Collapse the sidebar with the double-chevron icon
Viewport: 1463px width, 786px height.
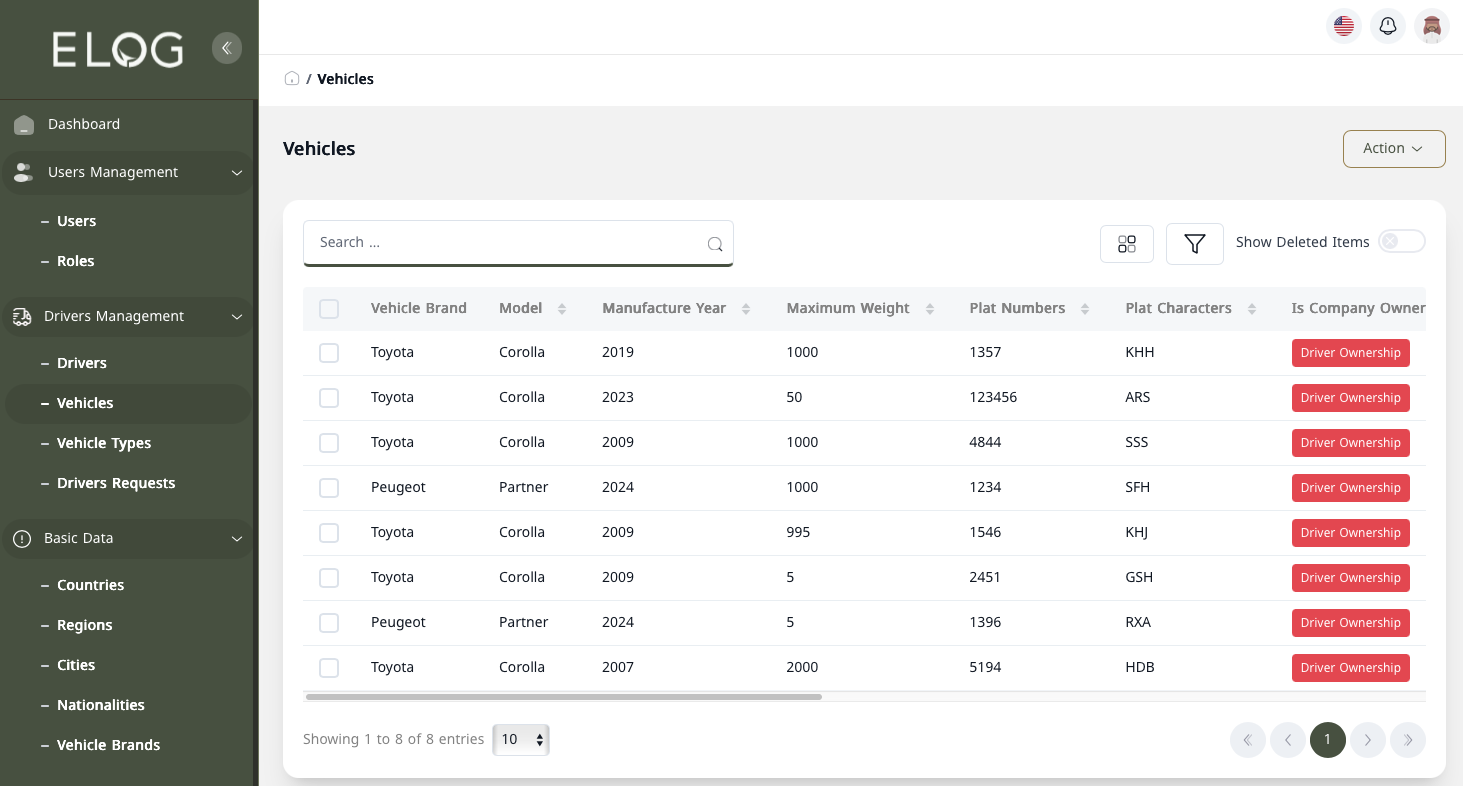227,48
